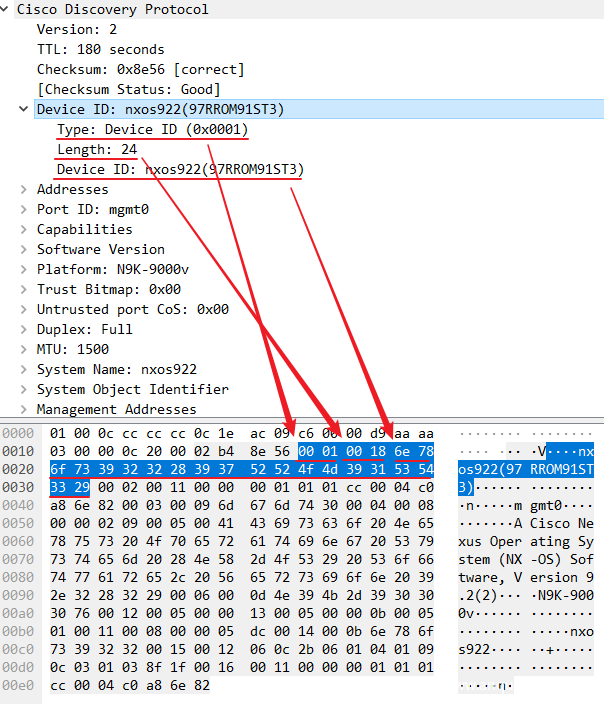The image size is (604, 704).
Task: Select the child Device ID: nxos922(97RROM91ST3) line
Action: pos(181,169)
